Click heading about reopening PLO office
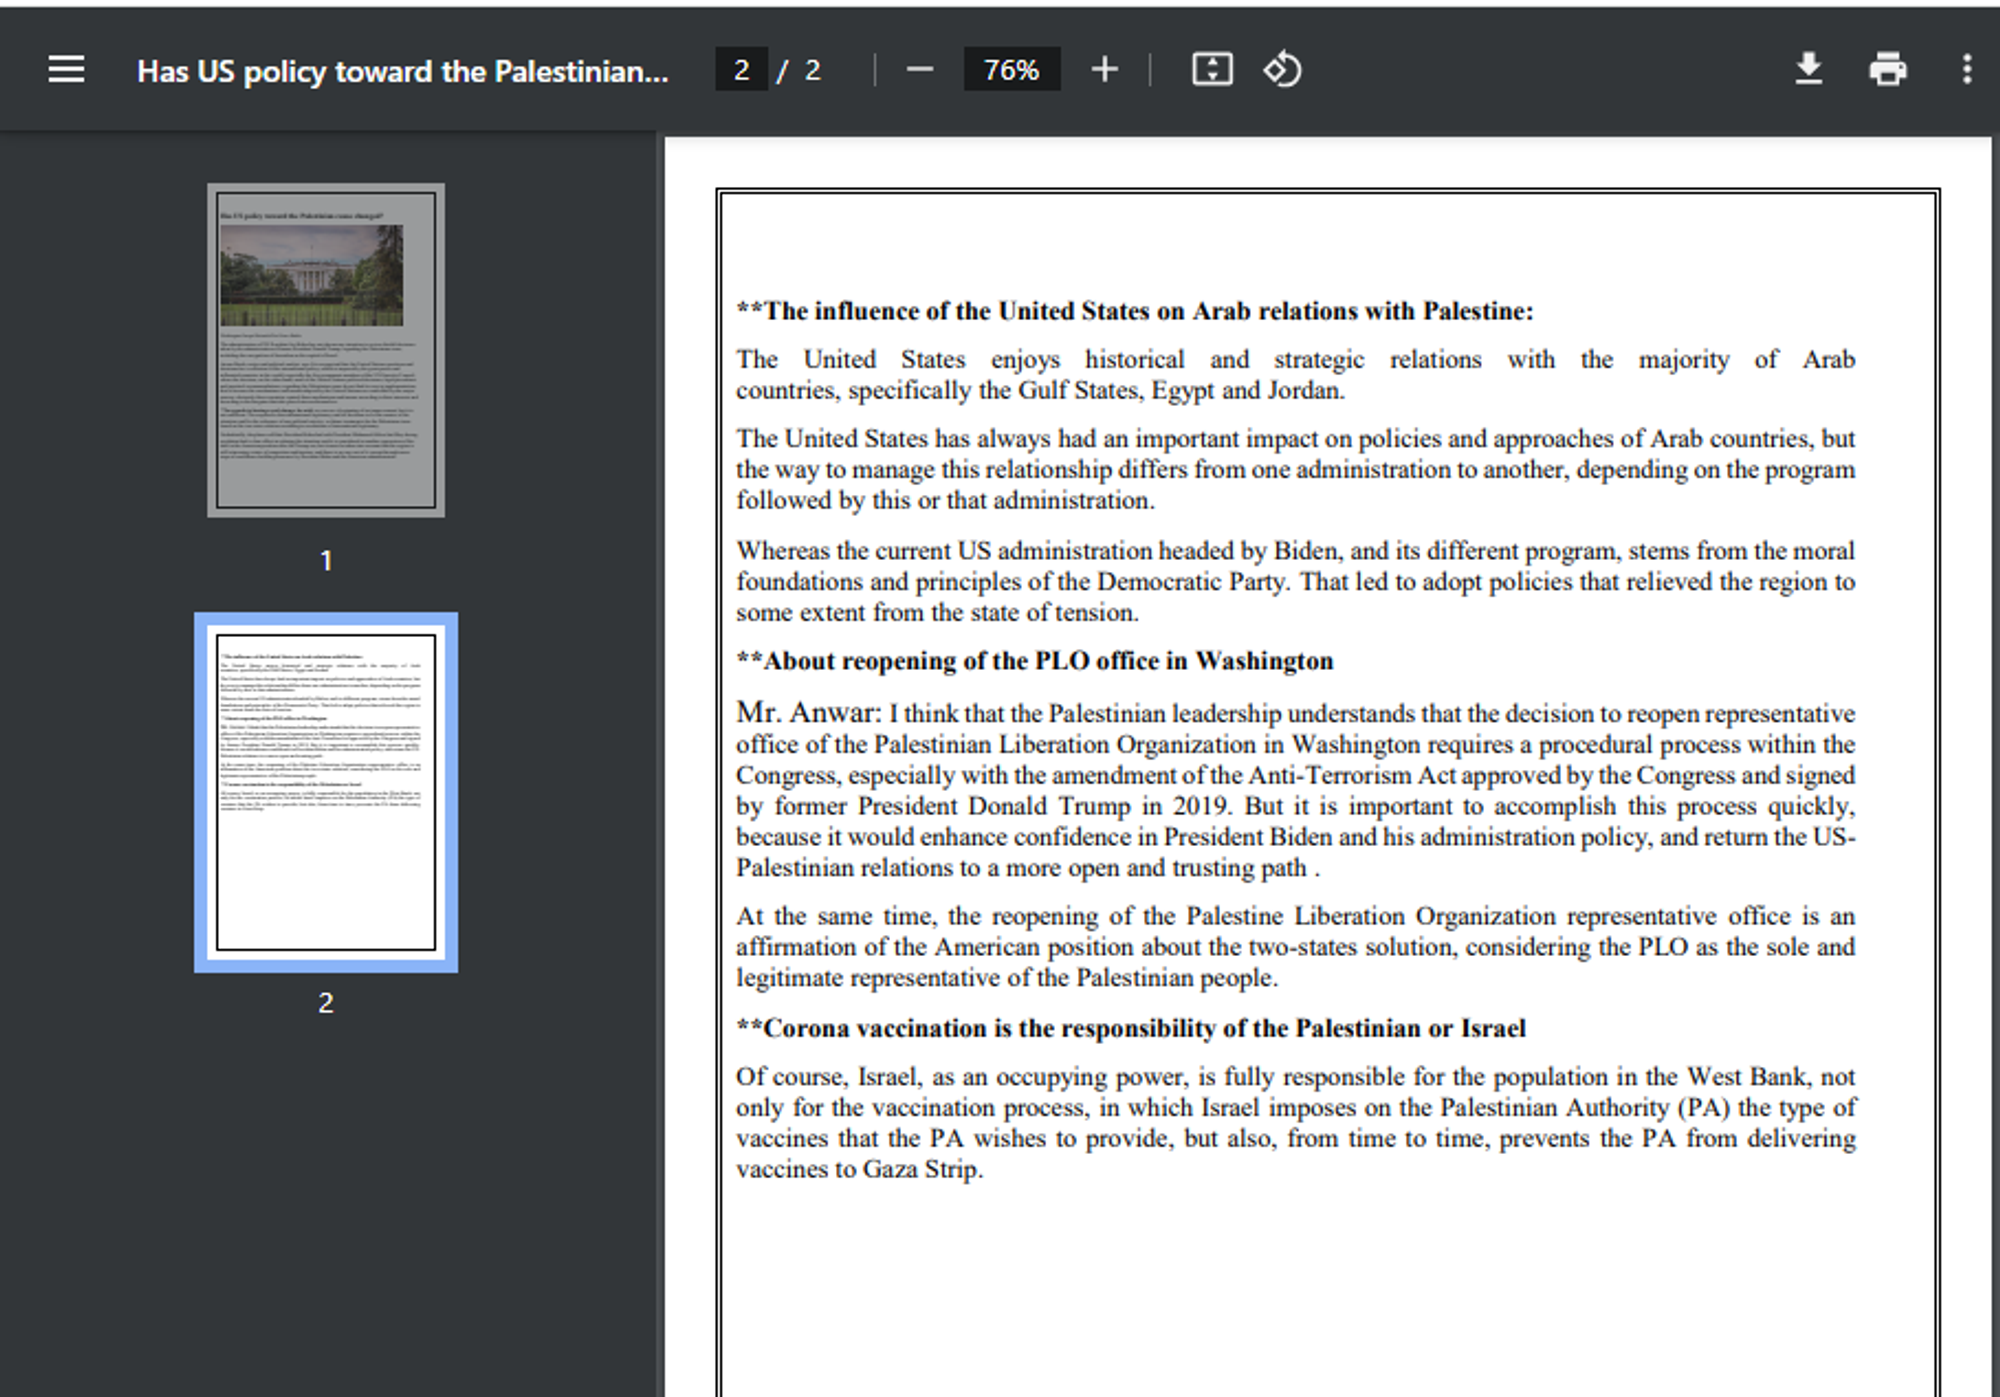The image size is (2000, 1397). click(x=1035, y=661)
